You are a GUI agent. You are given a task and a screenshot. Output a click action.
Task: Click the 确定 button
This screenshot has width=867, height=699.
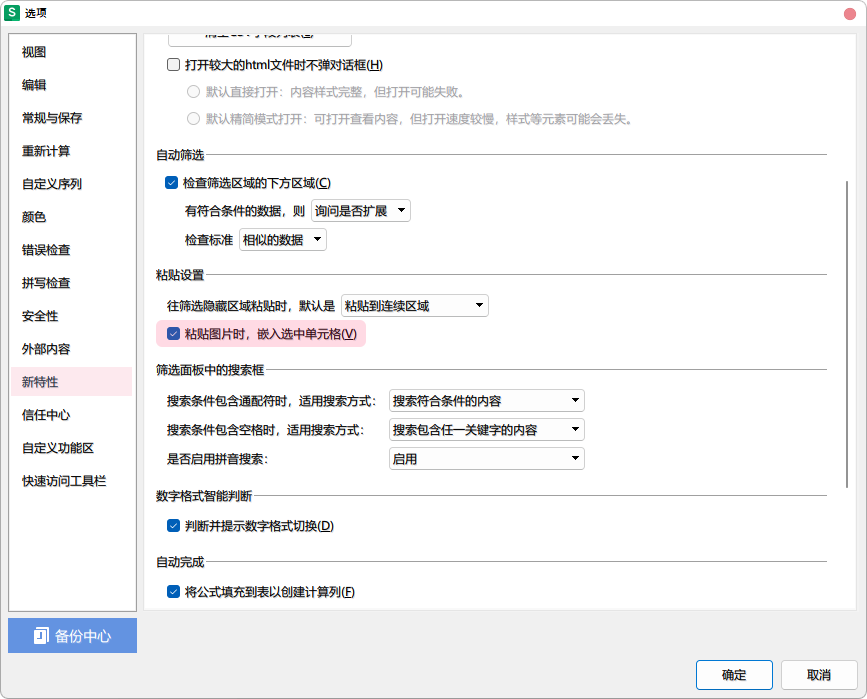(734, 675)
